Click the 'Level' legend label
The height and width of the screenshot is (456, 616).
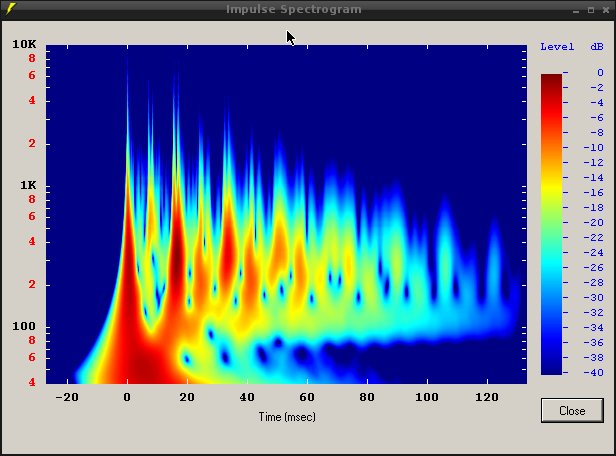coord(557,47)
